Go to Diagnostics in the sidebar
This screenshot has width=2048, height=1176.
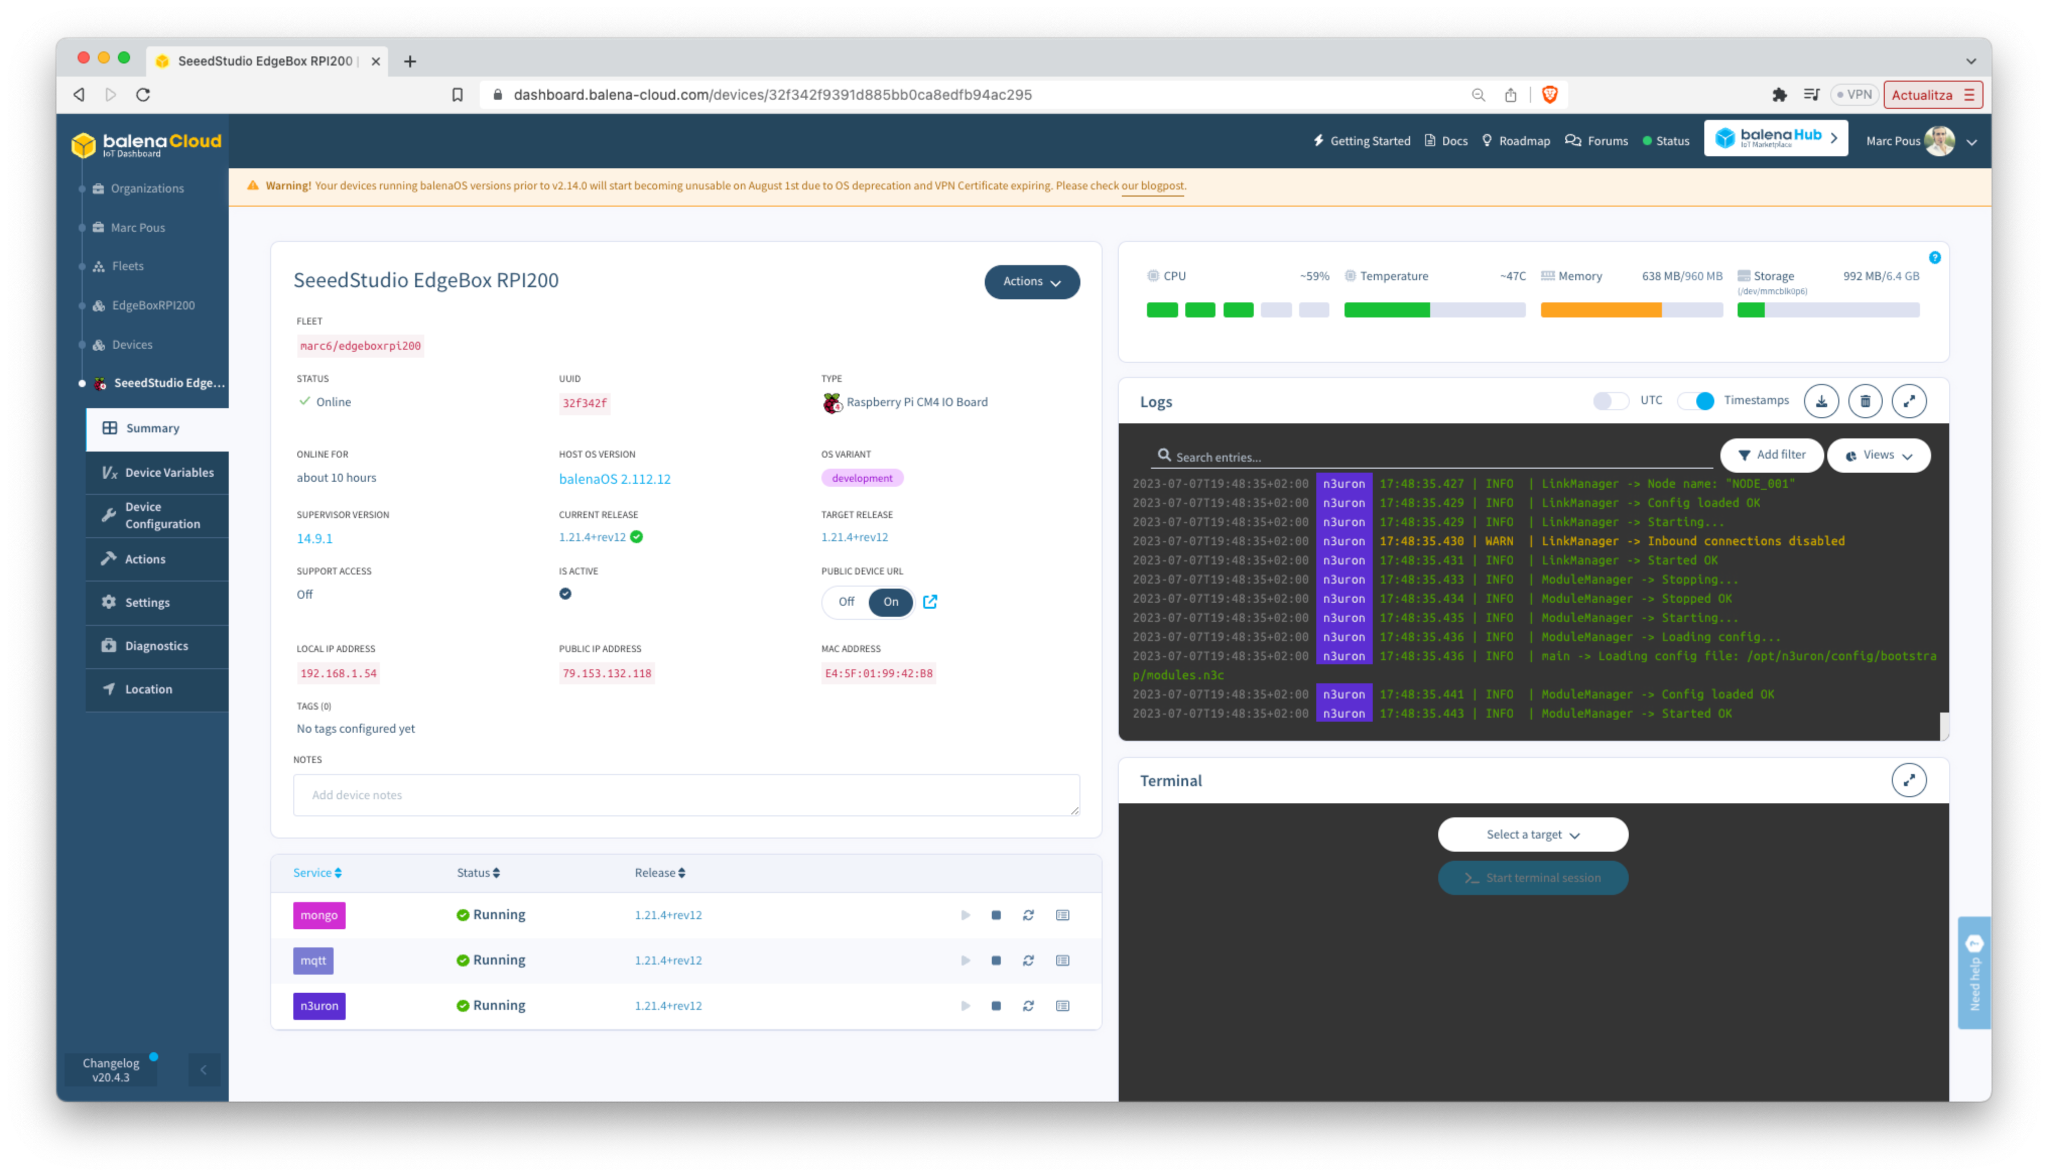coord(157,646)
